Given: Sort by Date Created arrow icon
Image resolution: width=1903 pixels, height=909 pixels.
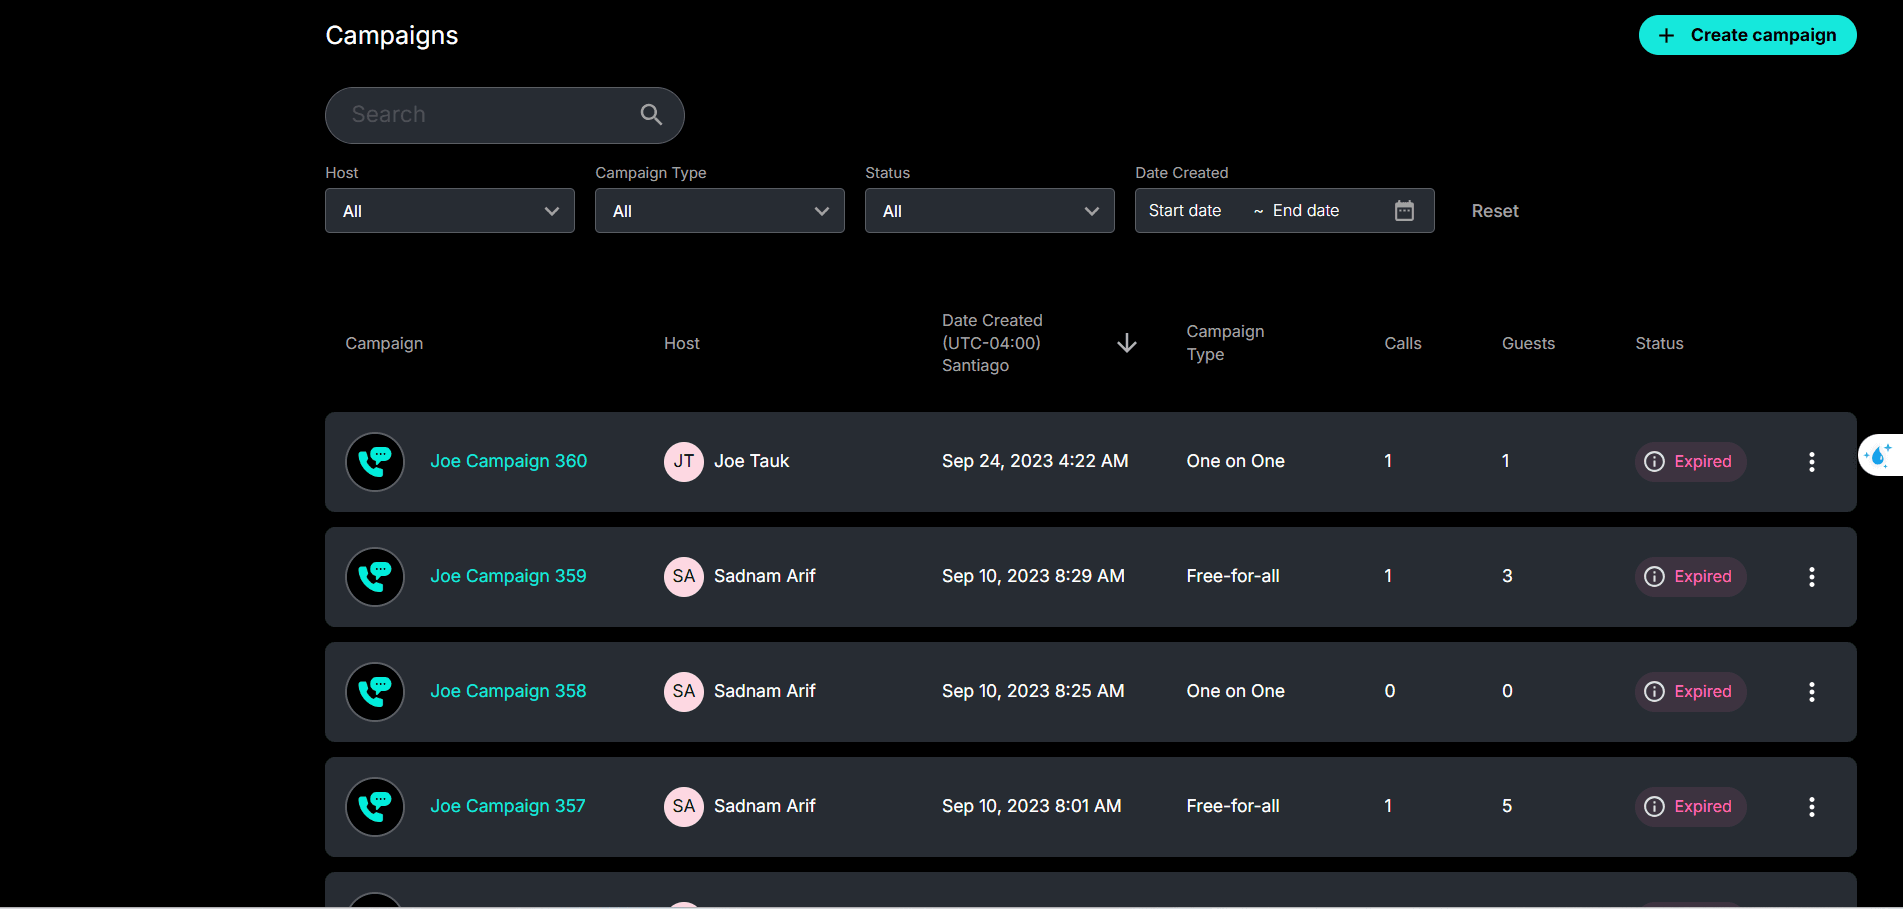Looking at the screenshot, I should pos(1127,343).
